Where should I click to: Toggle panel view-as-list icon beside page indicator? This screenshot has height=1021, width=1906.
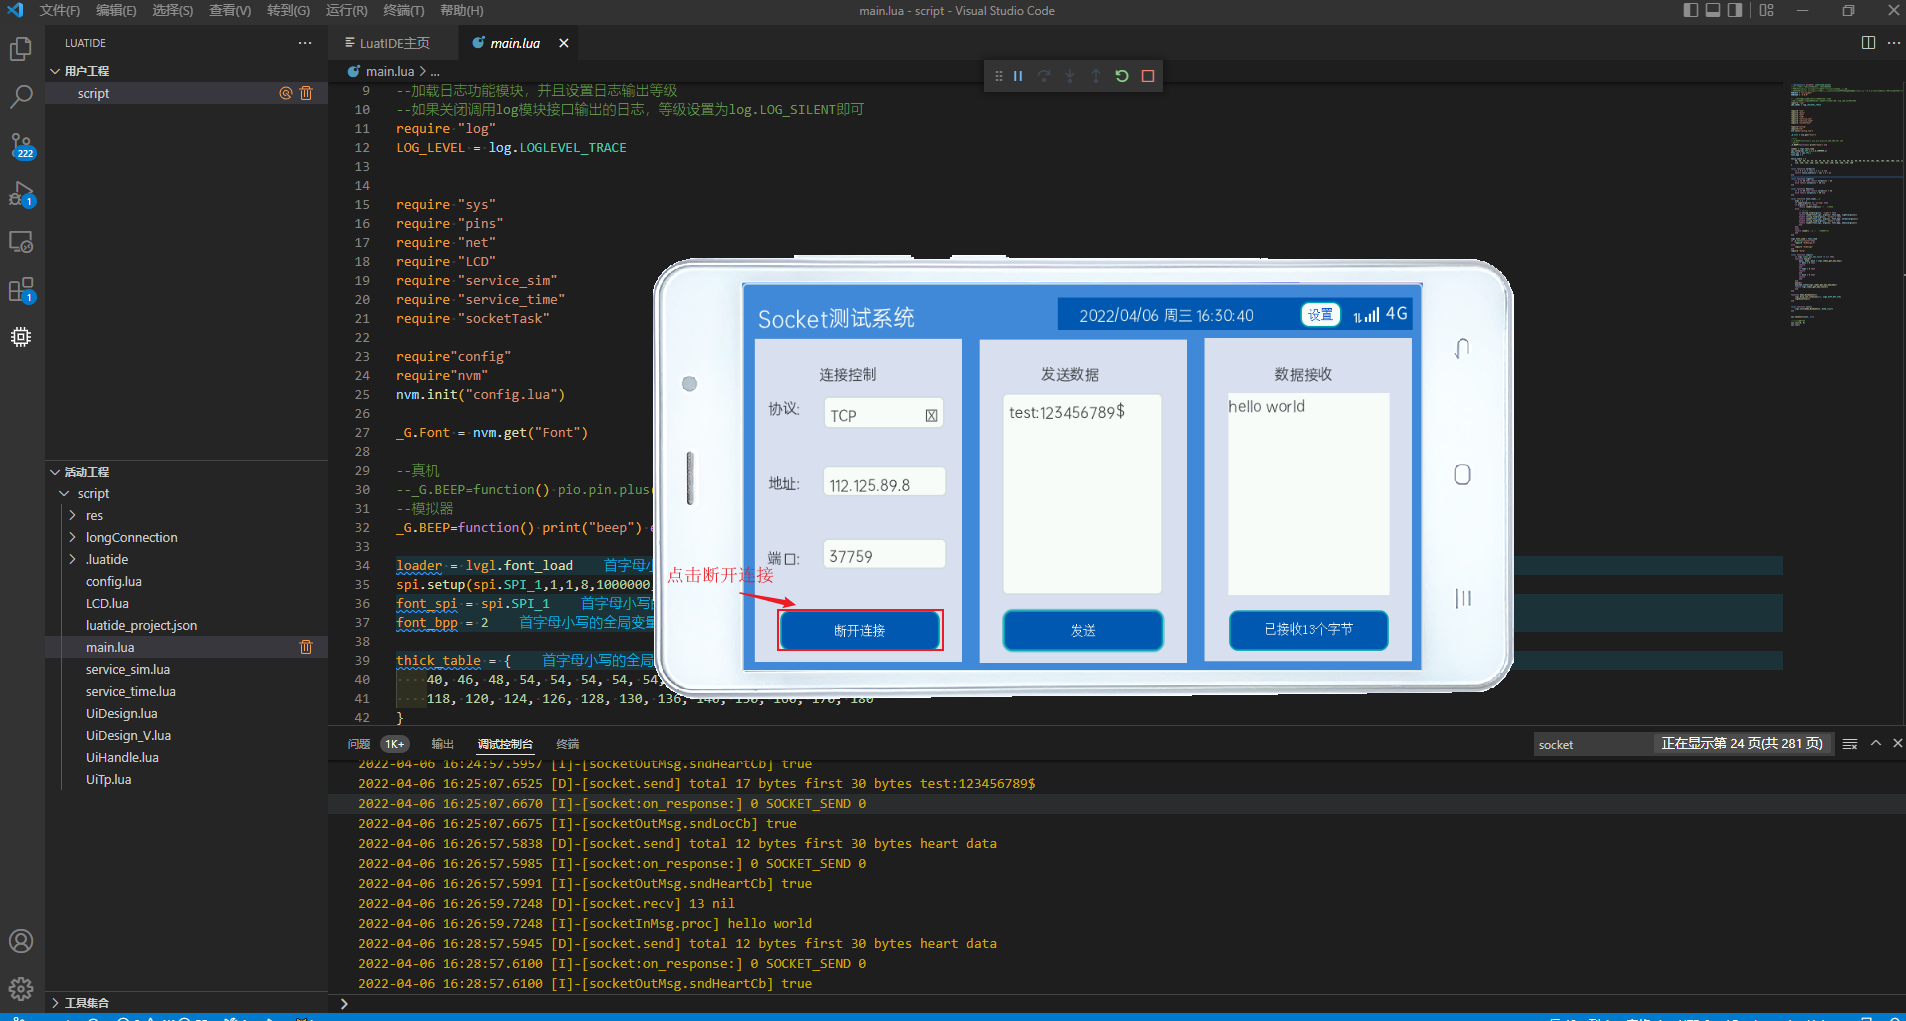pos(1850,744)
